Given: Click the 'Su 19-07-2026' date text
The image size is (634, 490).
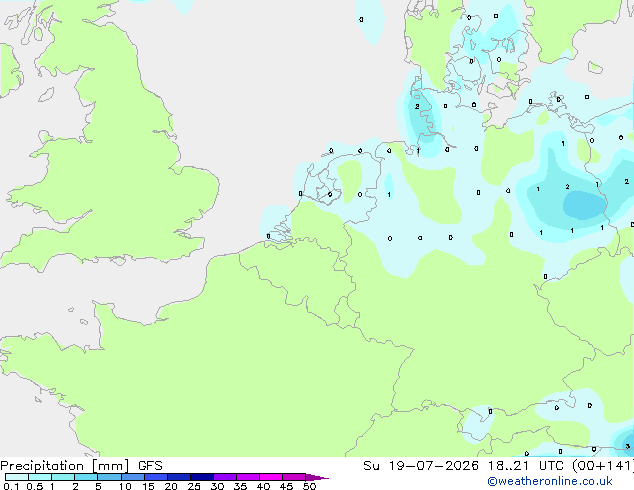Looking at the screenshot, I should click(421, 466).
